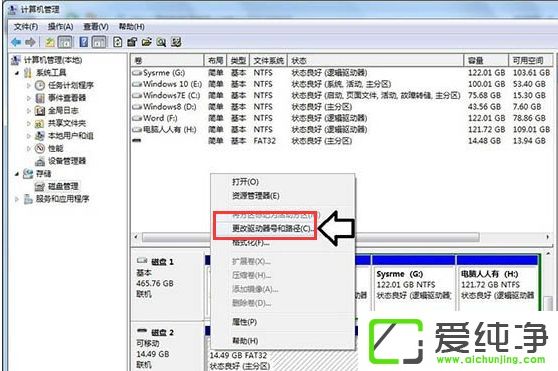Select 性能 in the tree

[x=56, y=148]
